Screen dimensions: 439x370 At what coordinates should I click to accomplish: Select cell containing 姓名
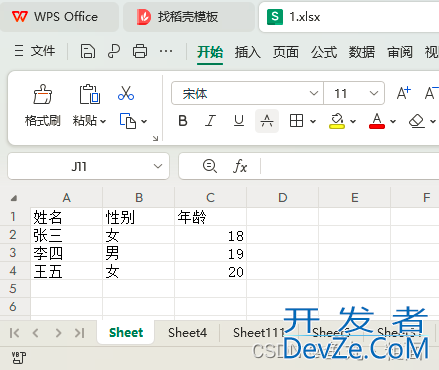click(67, 217)
